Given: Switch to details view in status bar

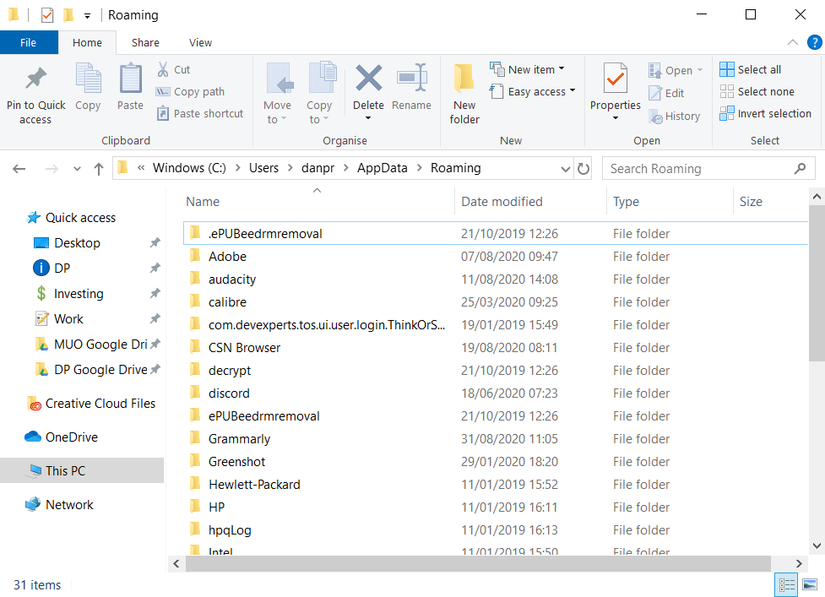Looking at the screenshot, I should [x=786, y=585].
